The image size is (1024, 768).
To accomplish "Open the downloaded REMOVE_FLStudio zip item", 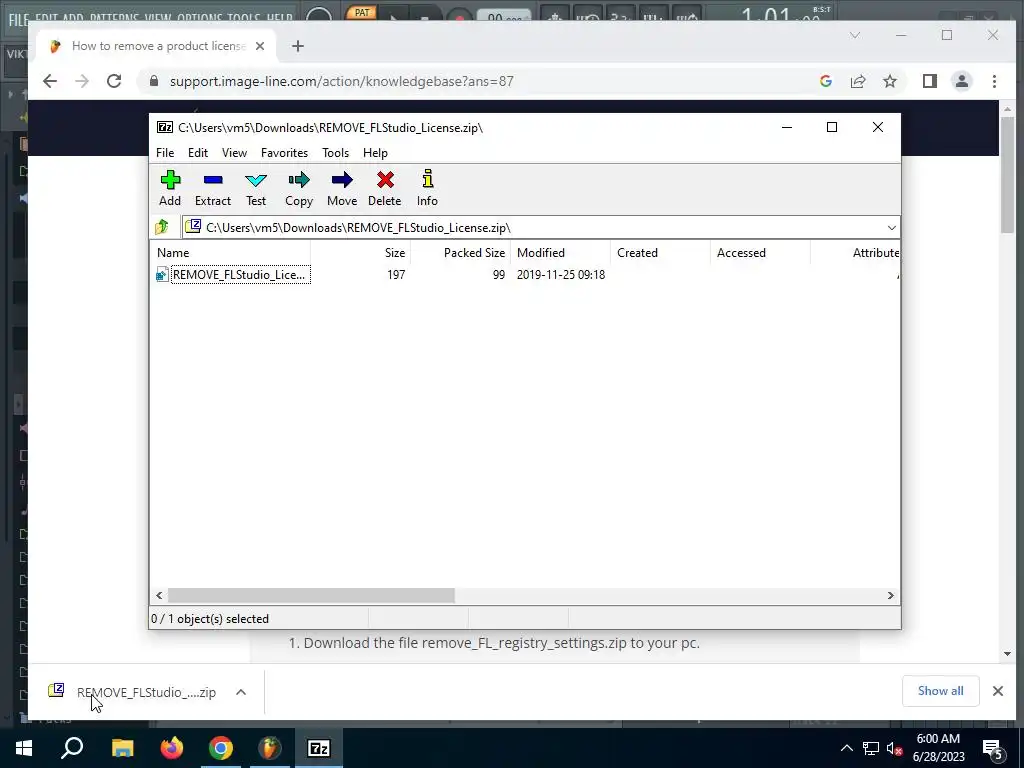I will pos(132,692).
